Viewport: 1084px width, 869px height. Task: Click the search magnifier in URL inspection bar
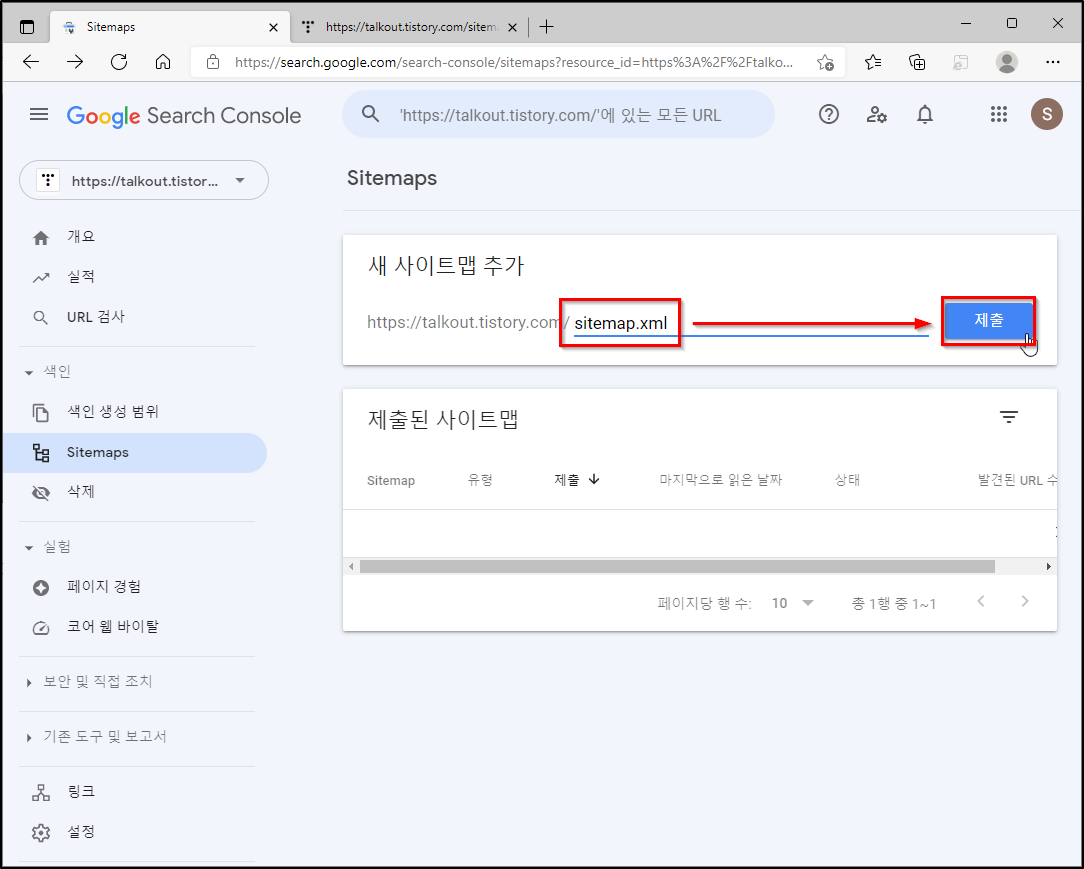pos(371,114)
